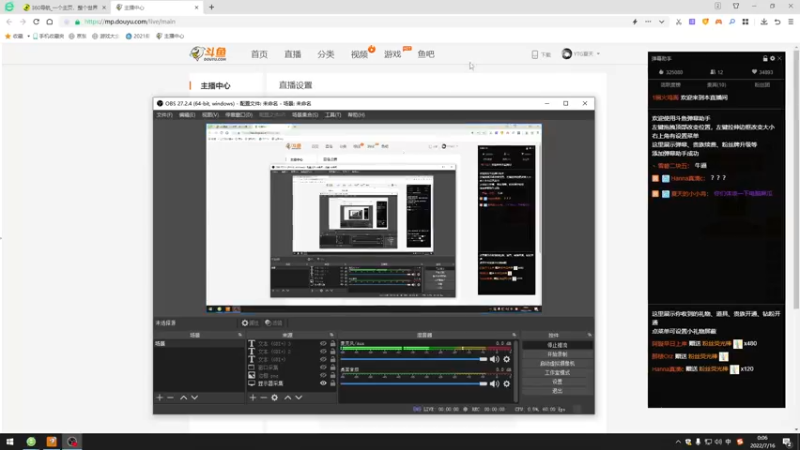Click the 滤镜 filters button above docks
800x450 pixels.
point(274,323)
